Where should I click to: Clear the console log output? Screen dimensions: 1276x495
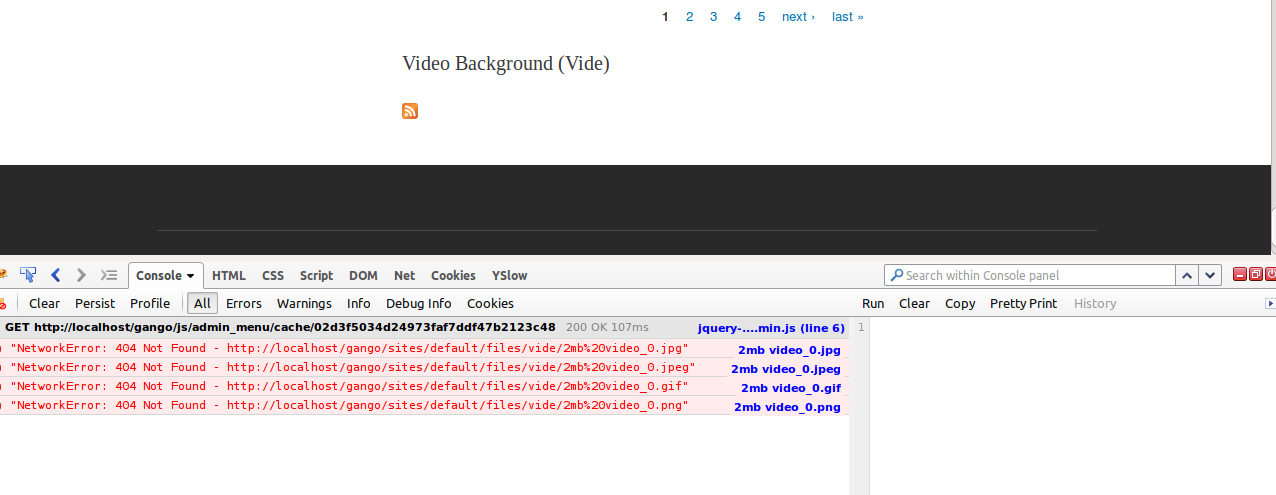coord(44,303)
